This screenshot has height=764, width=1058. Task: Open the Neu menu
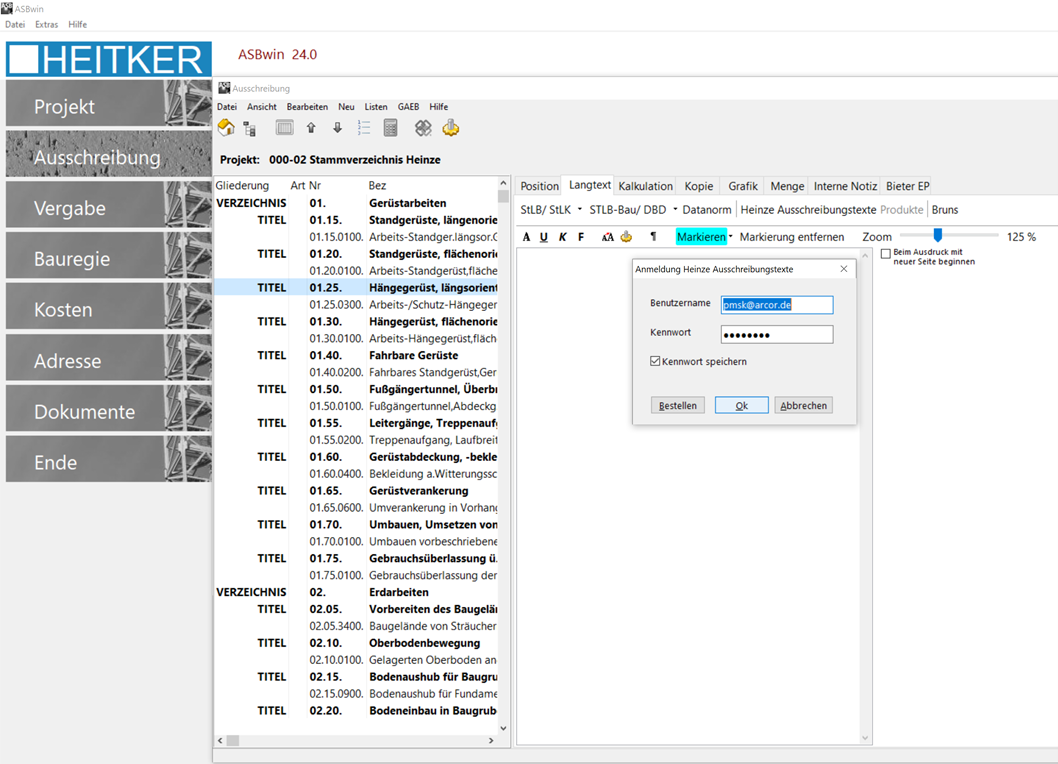pyautogui.click(x=346, y=107)
